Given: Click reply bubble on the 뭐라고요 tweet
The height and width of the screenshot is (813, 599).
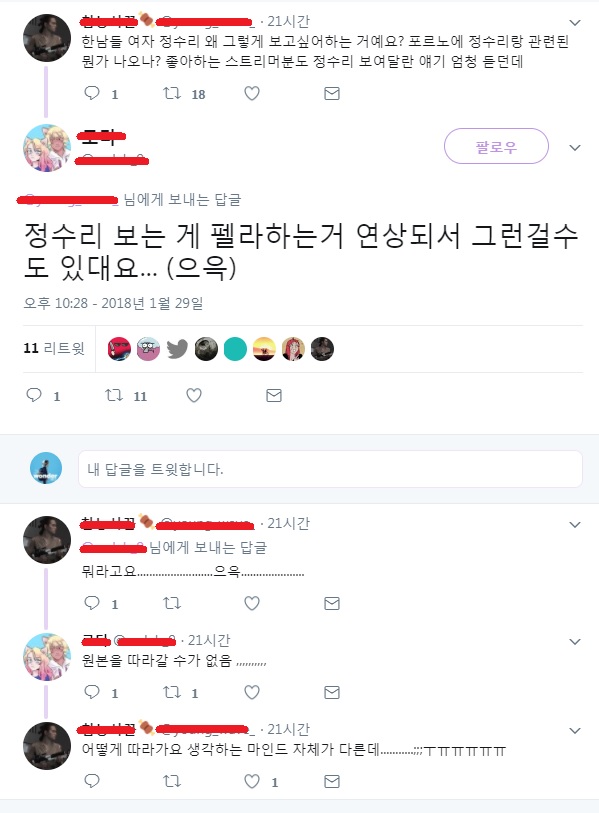Looking at the screenshot, I should 92,602.
